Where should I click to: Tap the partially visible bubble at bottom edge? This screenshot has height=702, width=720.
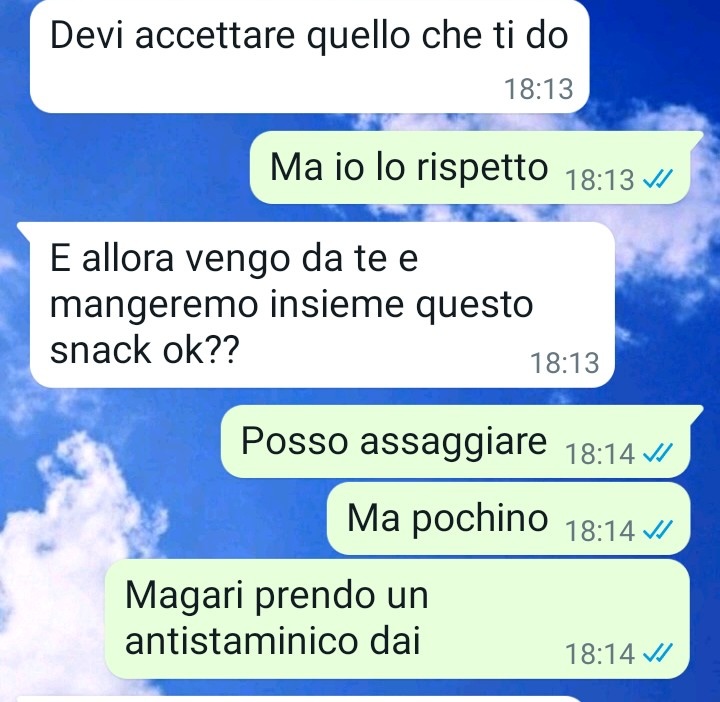(298, 700)
